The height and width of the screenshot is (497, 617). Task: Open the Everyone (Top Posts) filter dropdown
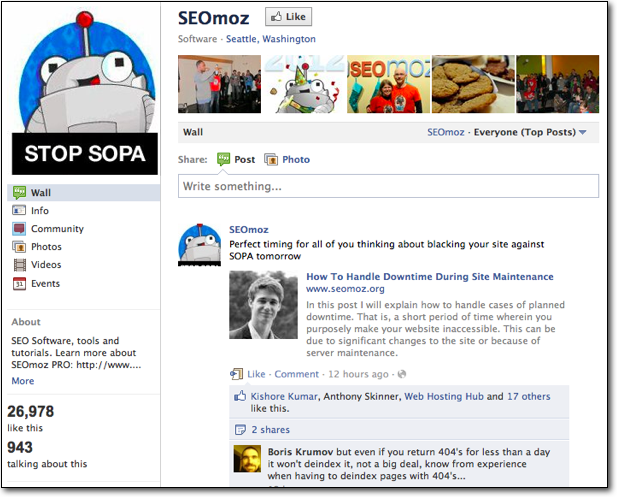pyautogui.click(x=582, y=132)
